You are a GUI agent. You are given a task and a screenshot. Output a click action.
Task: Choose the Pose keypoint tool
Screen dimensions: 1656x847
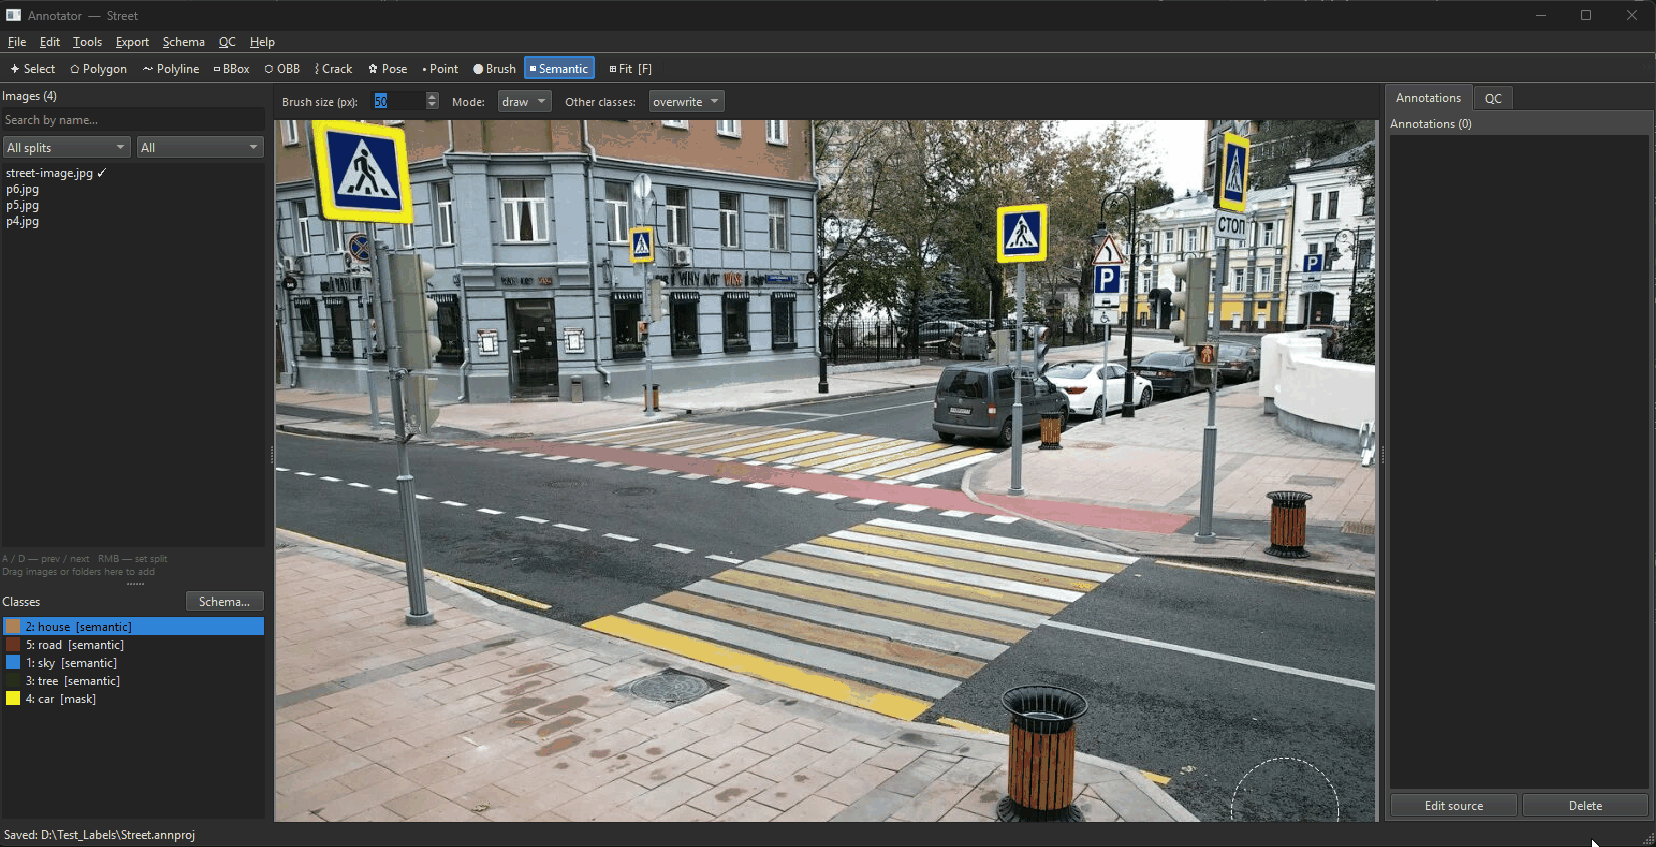click(x=388, y=69)
